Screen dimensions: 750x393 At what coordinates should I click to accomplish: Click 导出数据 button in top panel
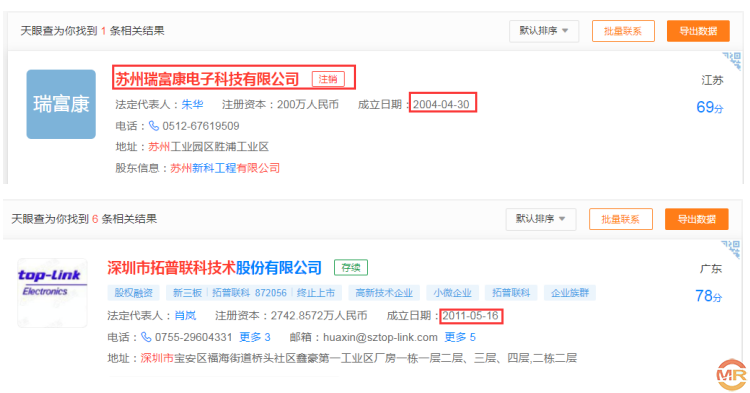(x=698, y=31)
